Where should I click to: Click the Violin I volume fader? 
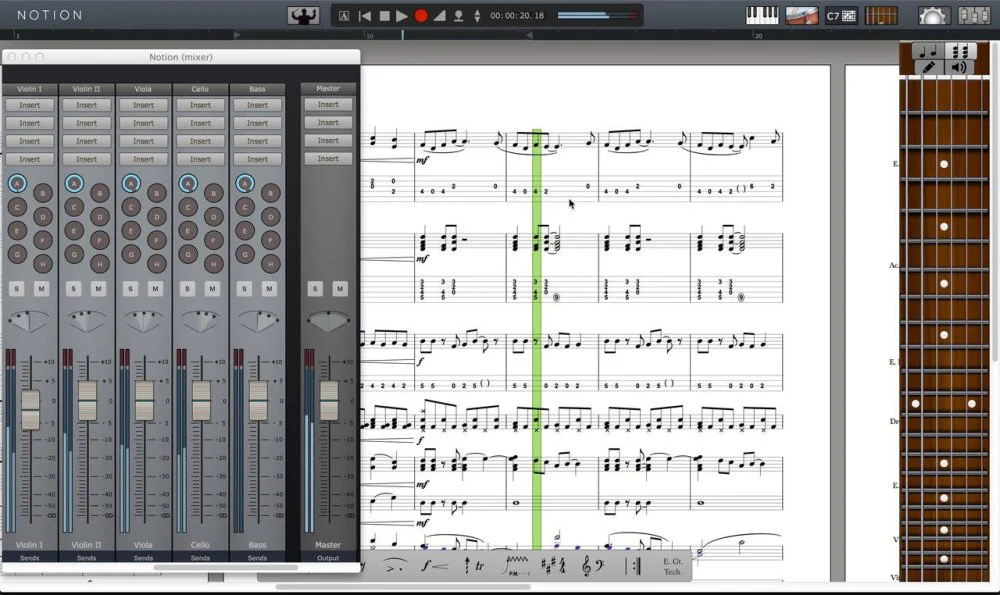31,409
